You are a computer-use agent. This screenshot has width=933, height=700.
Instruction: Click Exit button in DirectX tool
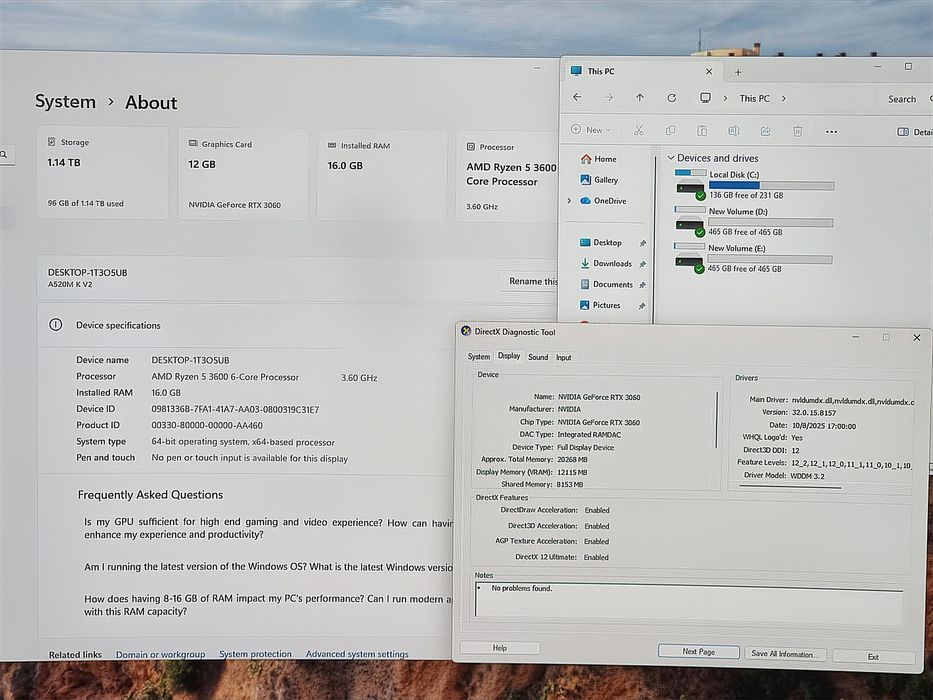(873, 657)
